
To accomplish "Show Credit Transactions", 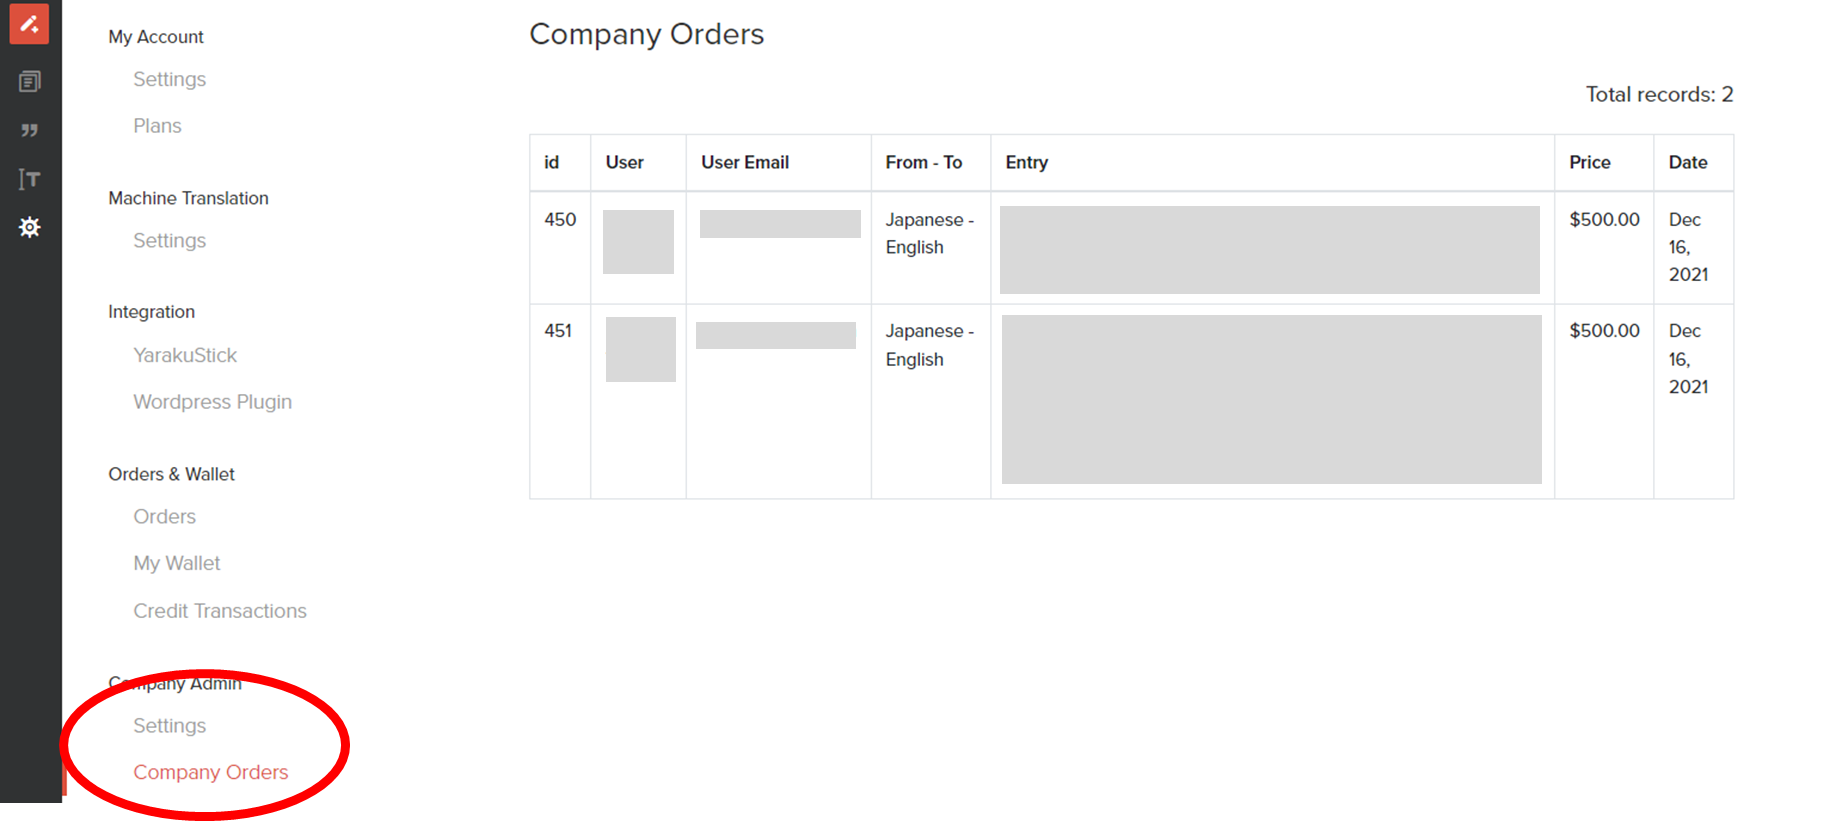I will 220,611.
